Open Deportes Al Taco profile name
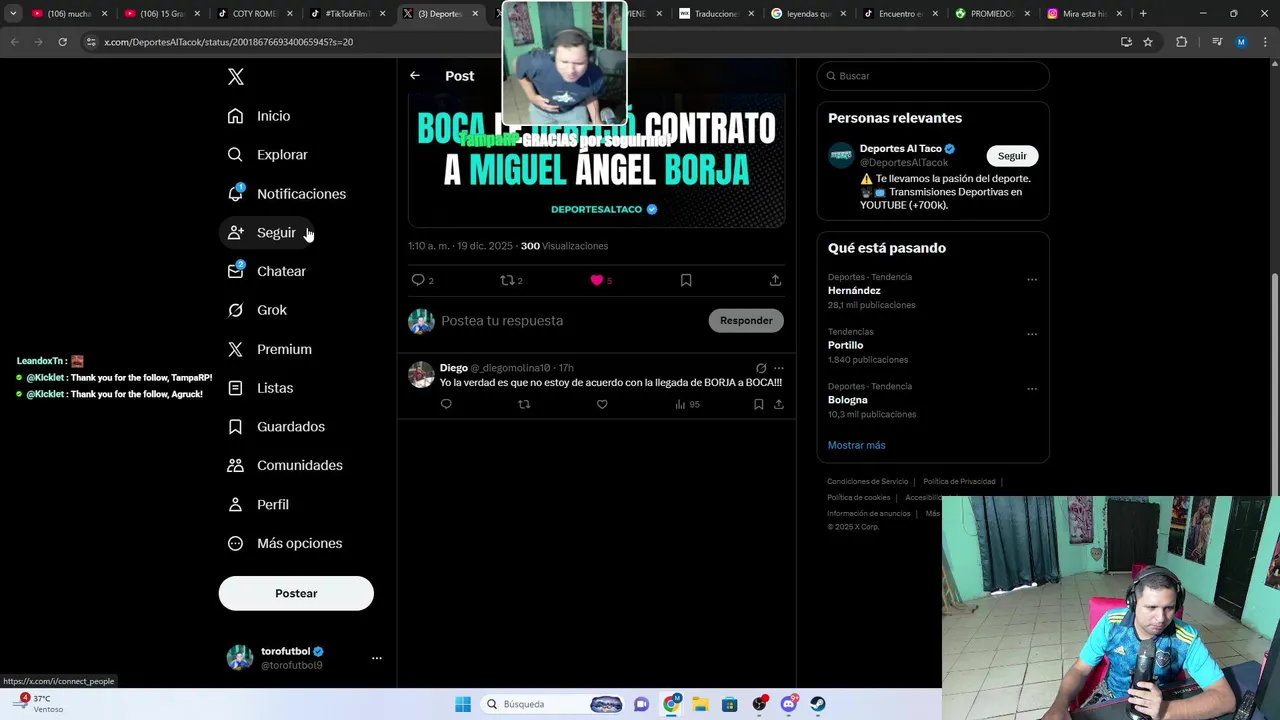 click(x=901, y=149)
